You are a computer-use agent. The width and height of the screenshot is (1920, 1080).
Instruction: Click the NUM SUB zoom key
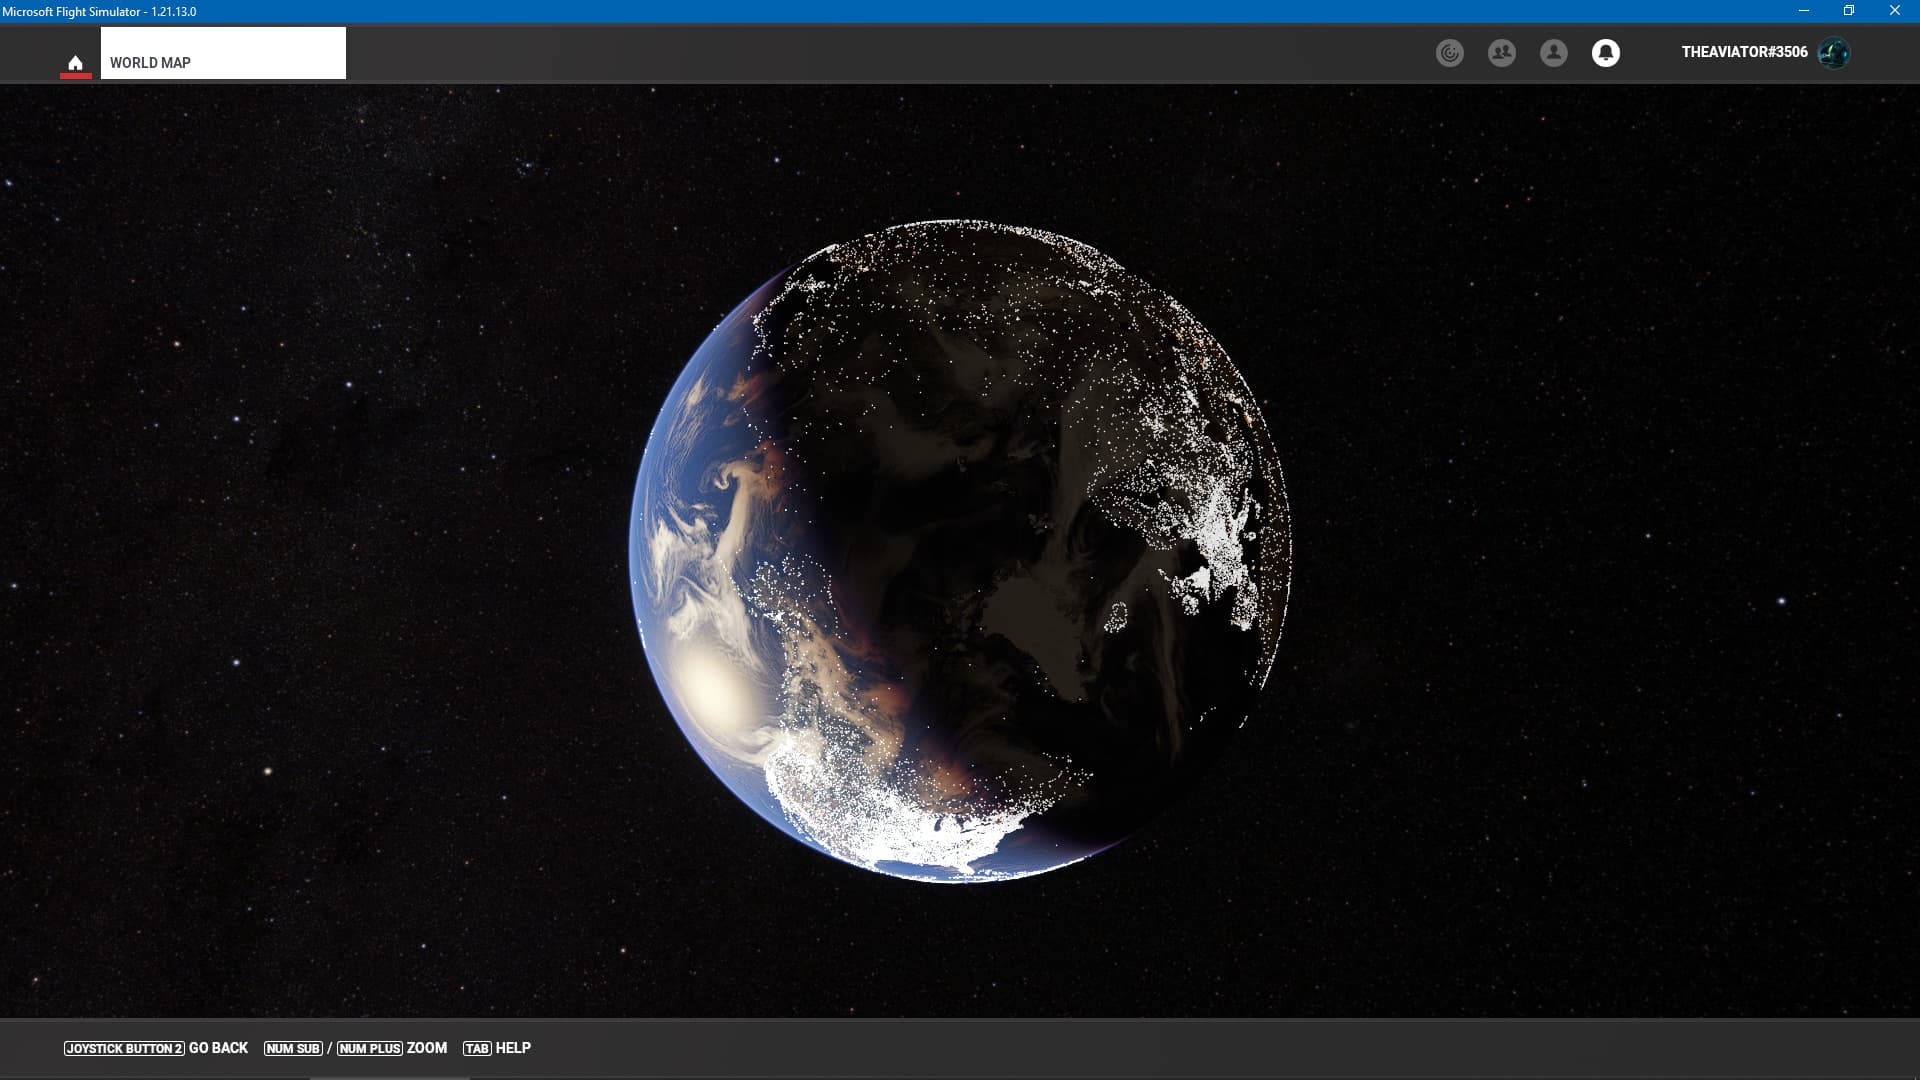(293, 1048)
